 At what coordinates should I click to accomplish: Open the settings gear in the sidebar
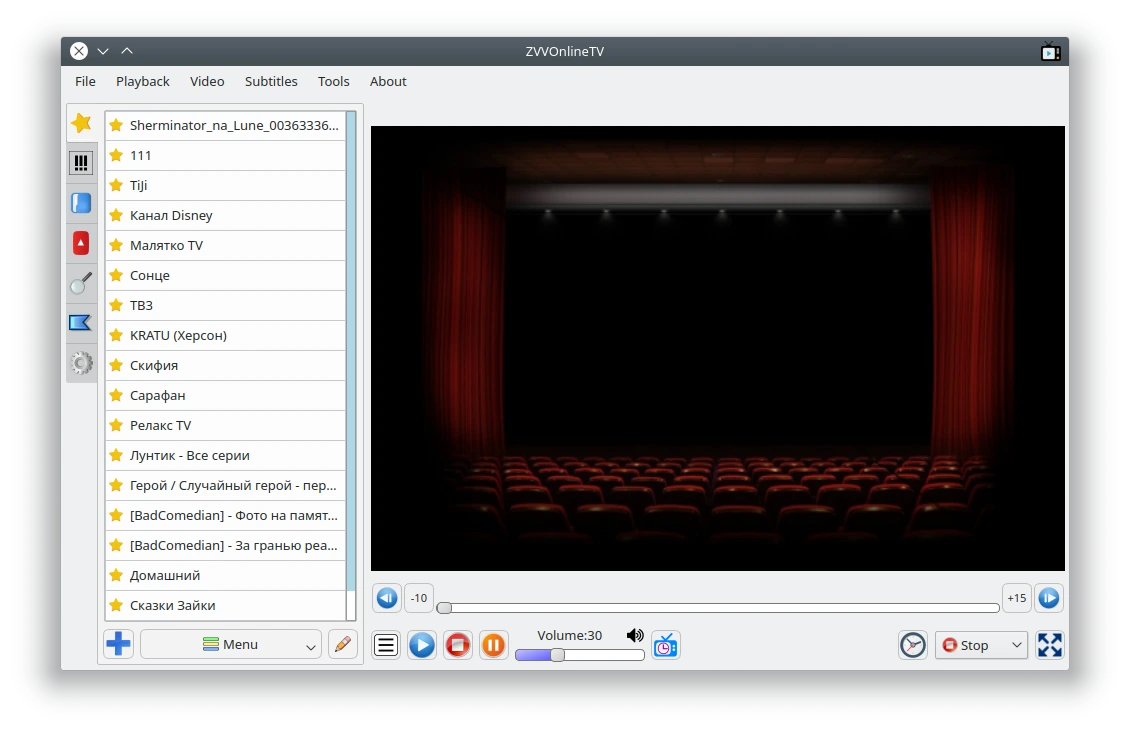pos(81,363)
